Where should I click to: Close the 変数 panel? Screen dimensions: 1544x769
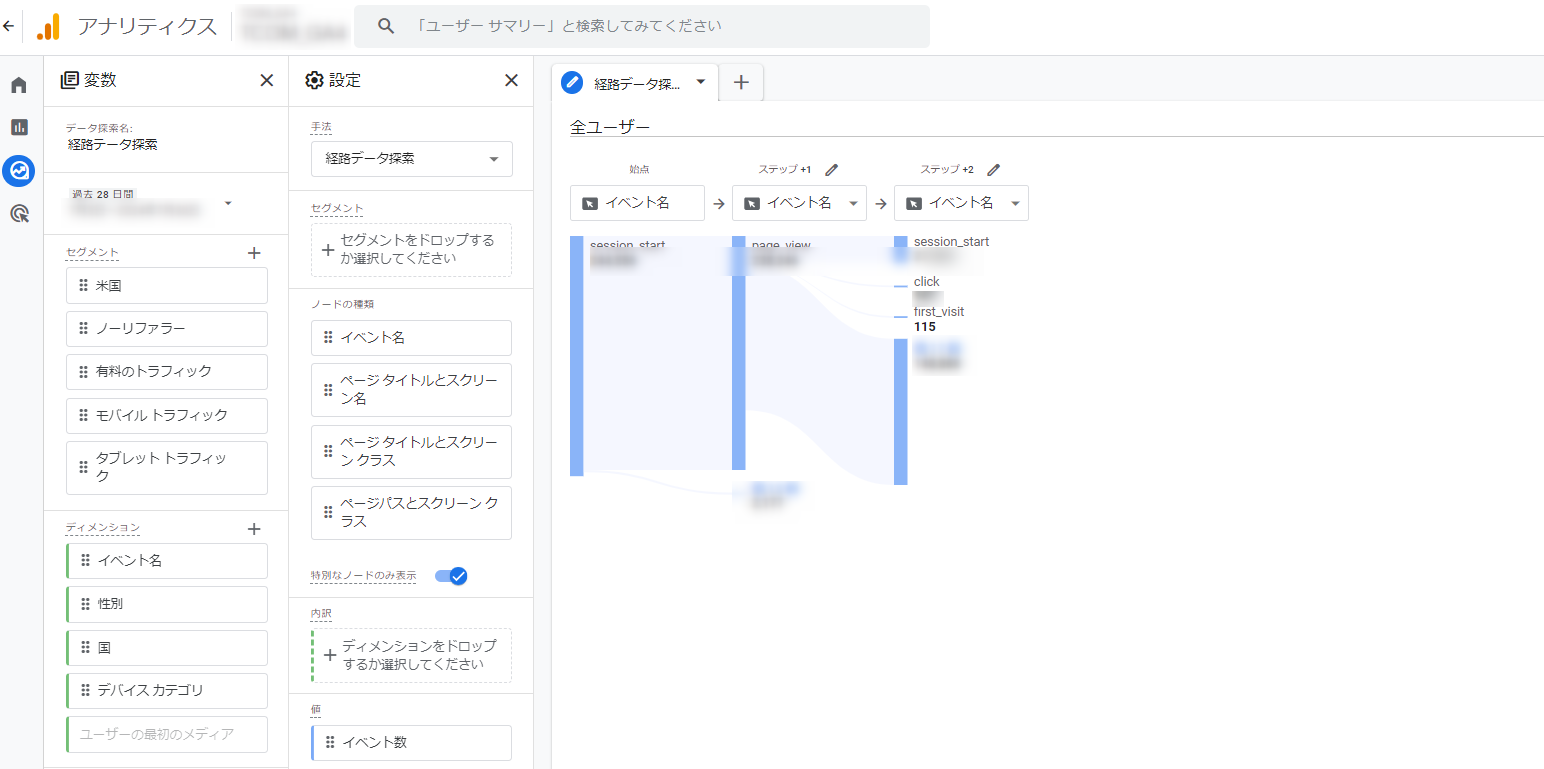pyautogui.click(x=266, y=81)
